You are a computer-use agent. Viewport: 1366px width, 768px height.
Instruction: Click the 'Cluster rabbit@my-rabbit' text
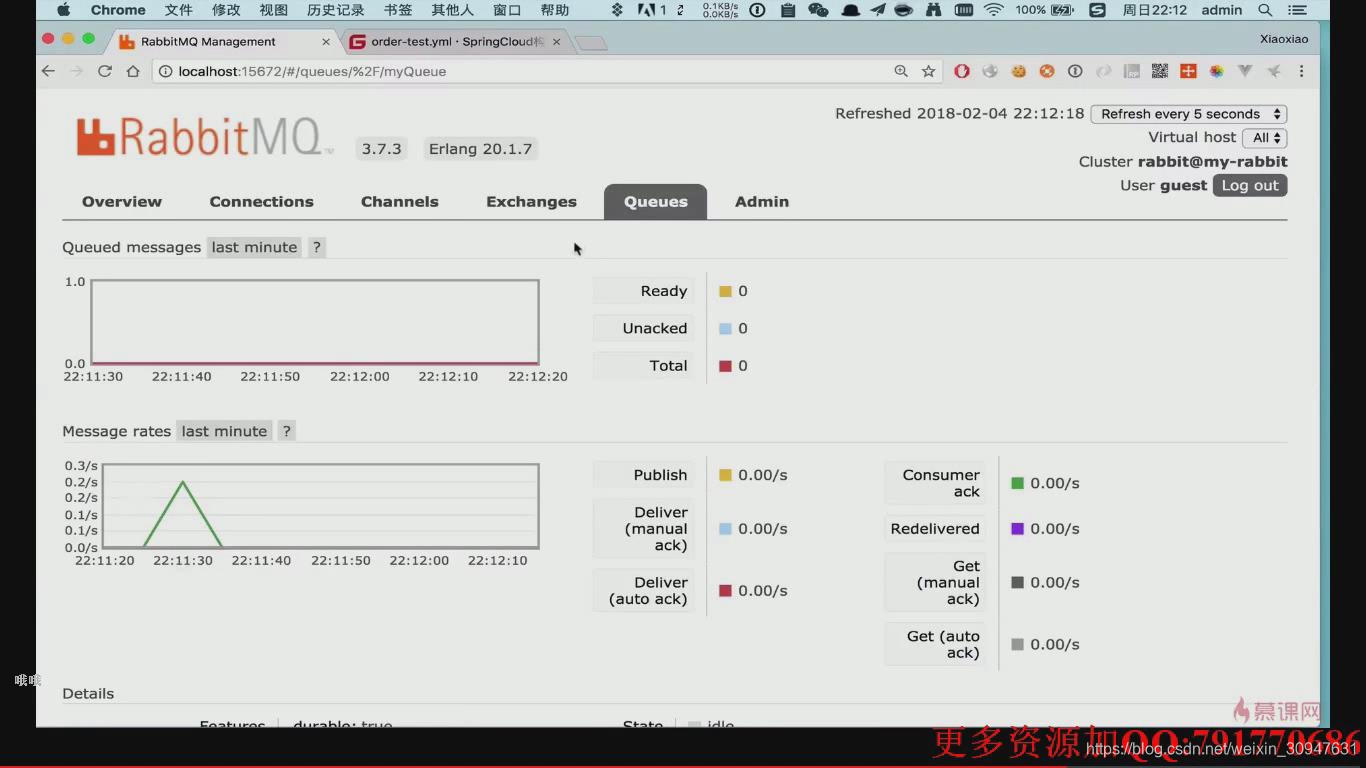[1183, 162]
